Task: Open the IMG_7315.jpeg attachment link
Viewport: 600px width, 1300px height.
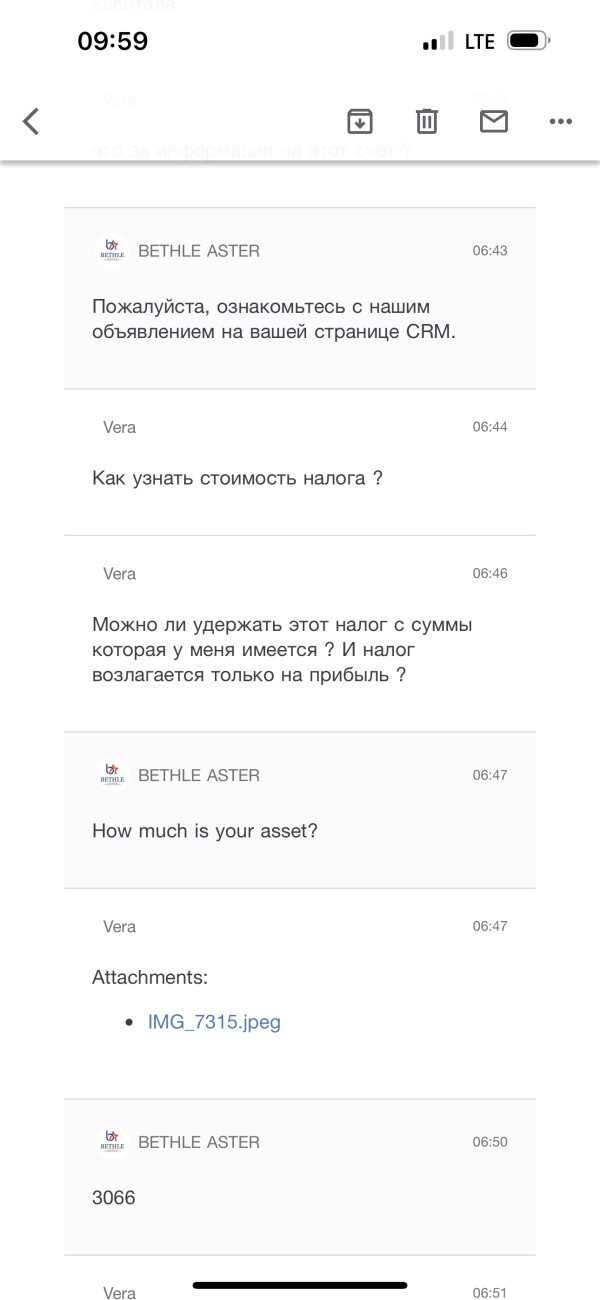Action: (214, 1022)
